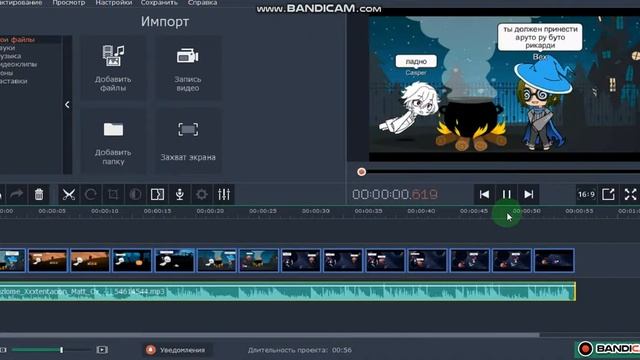Open the Справка menu
640x360 pixels.
202,3
